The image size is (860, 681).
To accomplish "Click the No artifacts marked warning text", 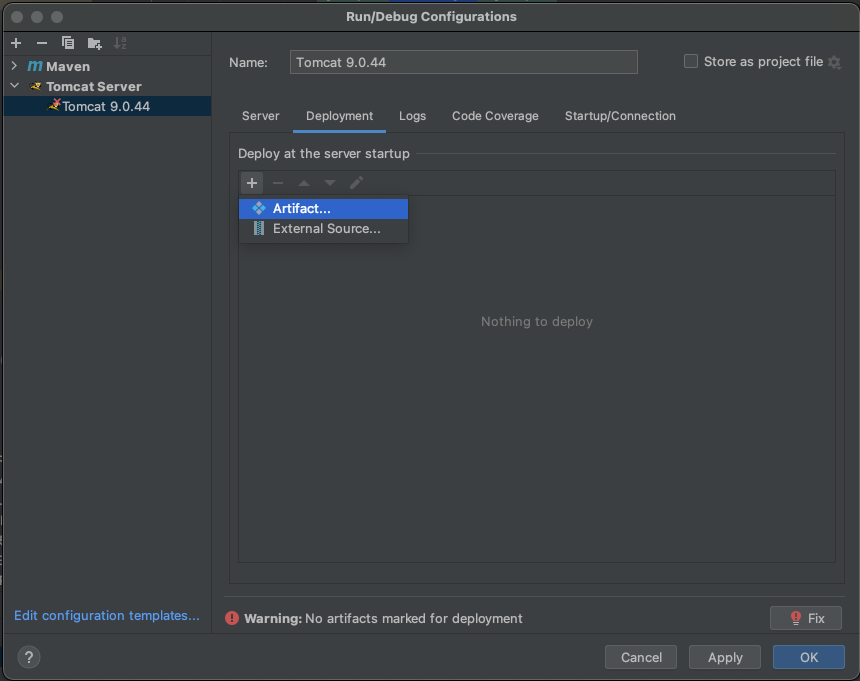I will click(x=414, y=618).
